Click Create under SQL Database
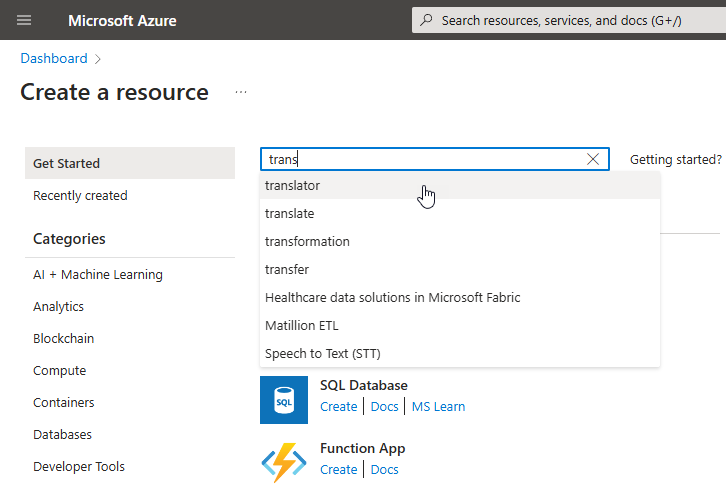 (x=338, y=406)
